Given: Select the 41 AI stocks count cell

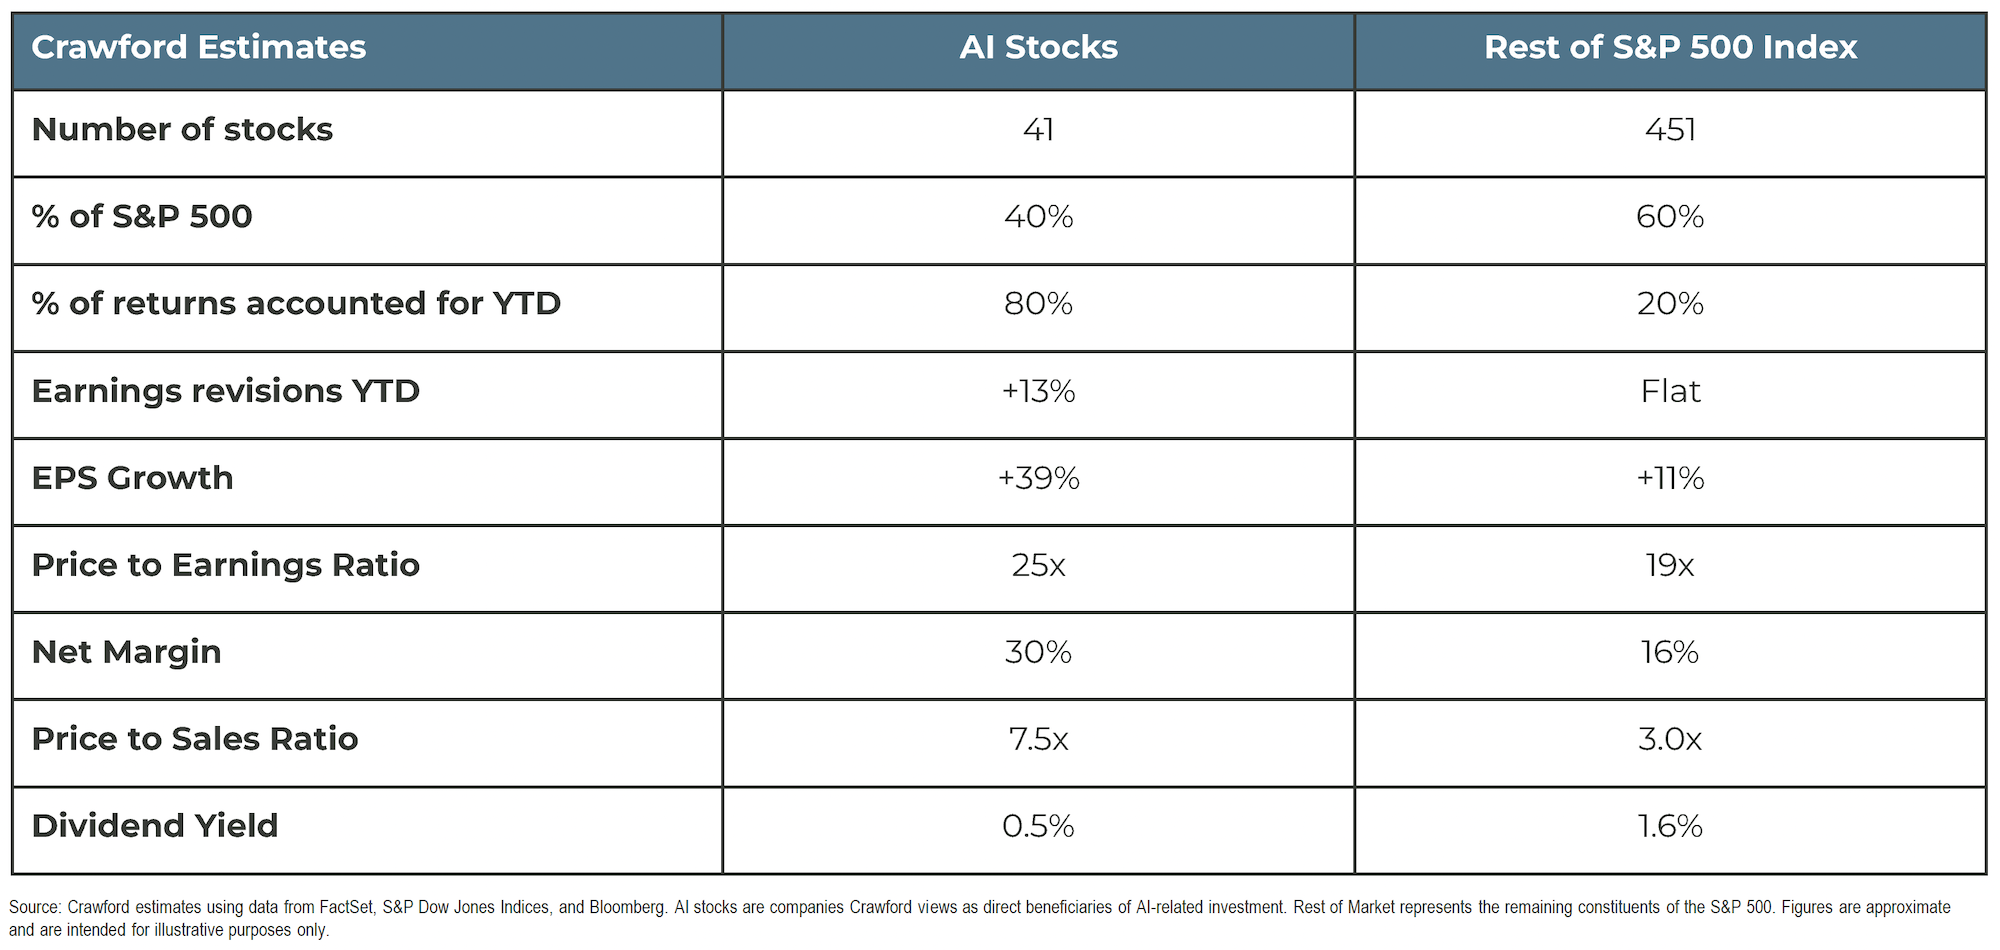Looking at the screenshot, I should tap(1038, 134).
